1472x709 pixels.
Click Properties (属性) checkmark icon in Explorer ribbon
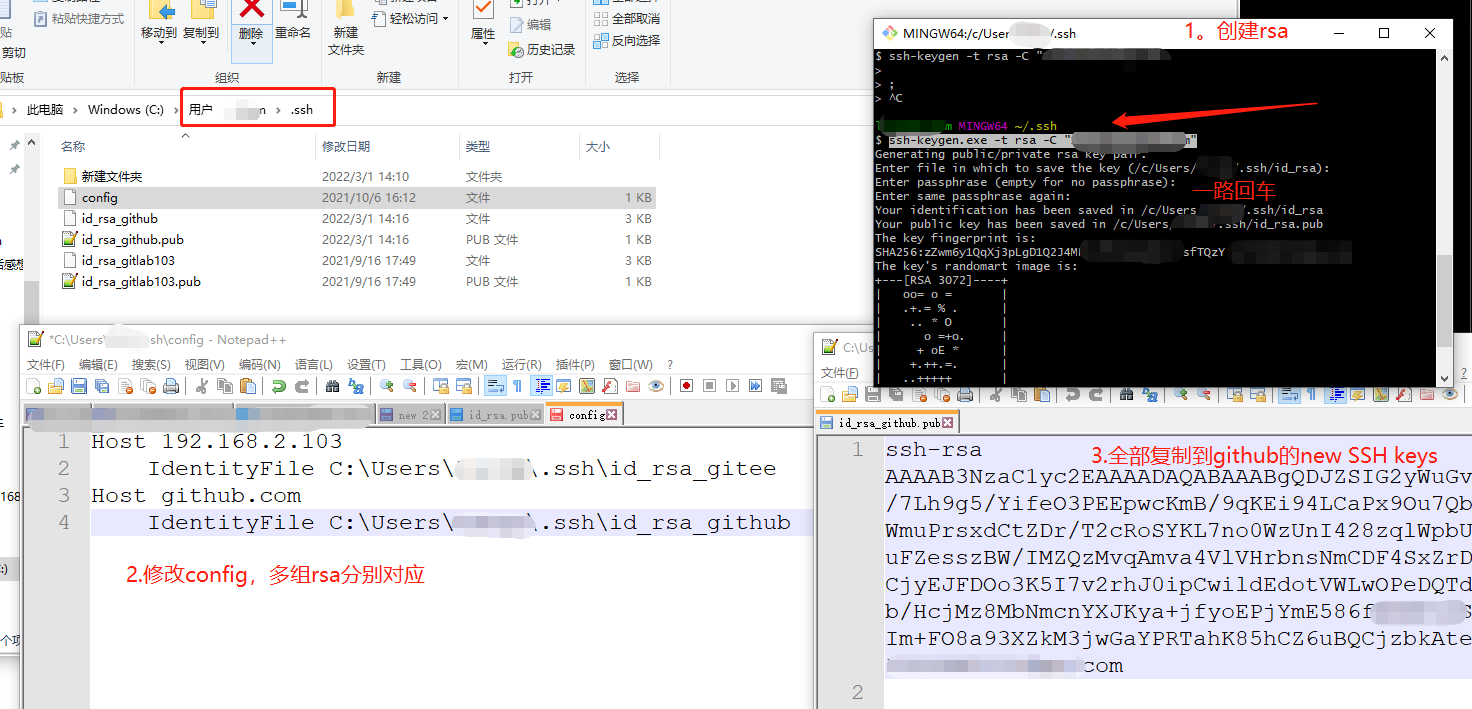[x=483, y=8]
